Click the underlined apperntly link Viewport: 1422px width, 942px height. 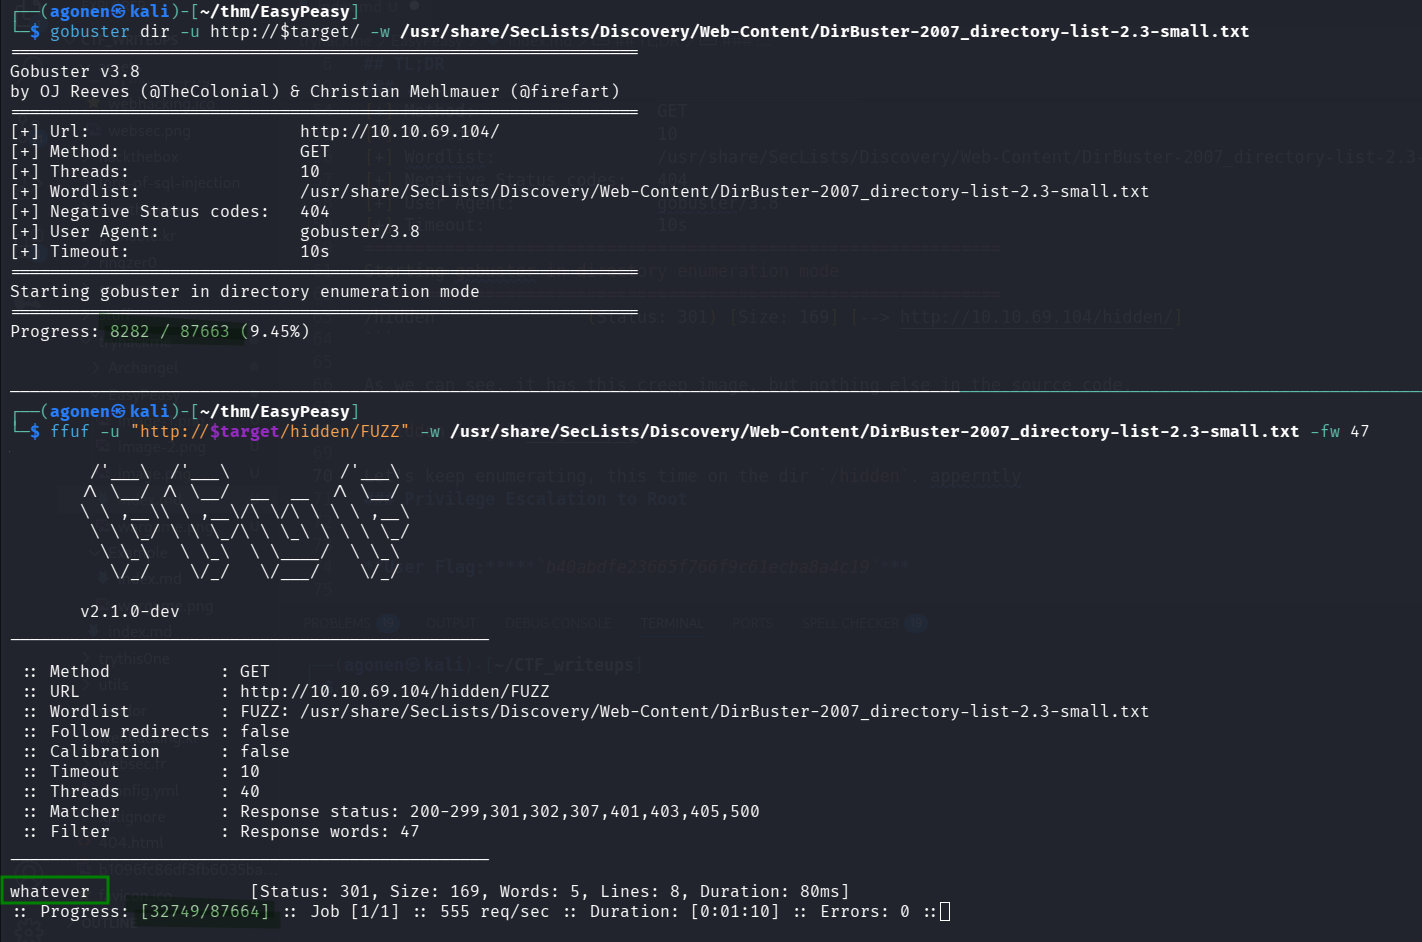pos(975,476)
